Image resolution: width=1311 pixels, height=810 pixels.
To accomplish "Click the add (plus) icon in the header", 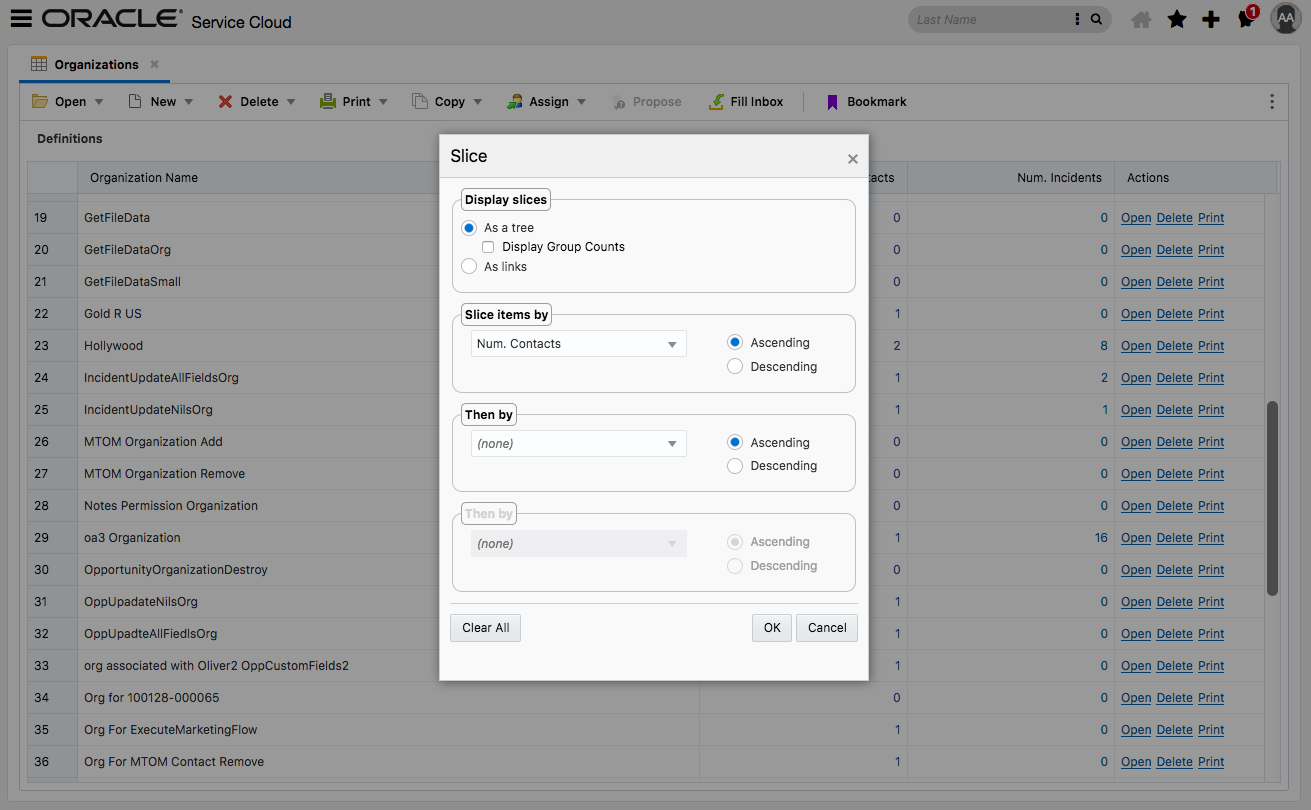I will click(1211, 18).
